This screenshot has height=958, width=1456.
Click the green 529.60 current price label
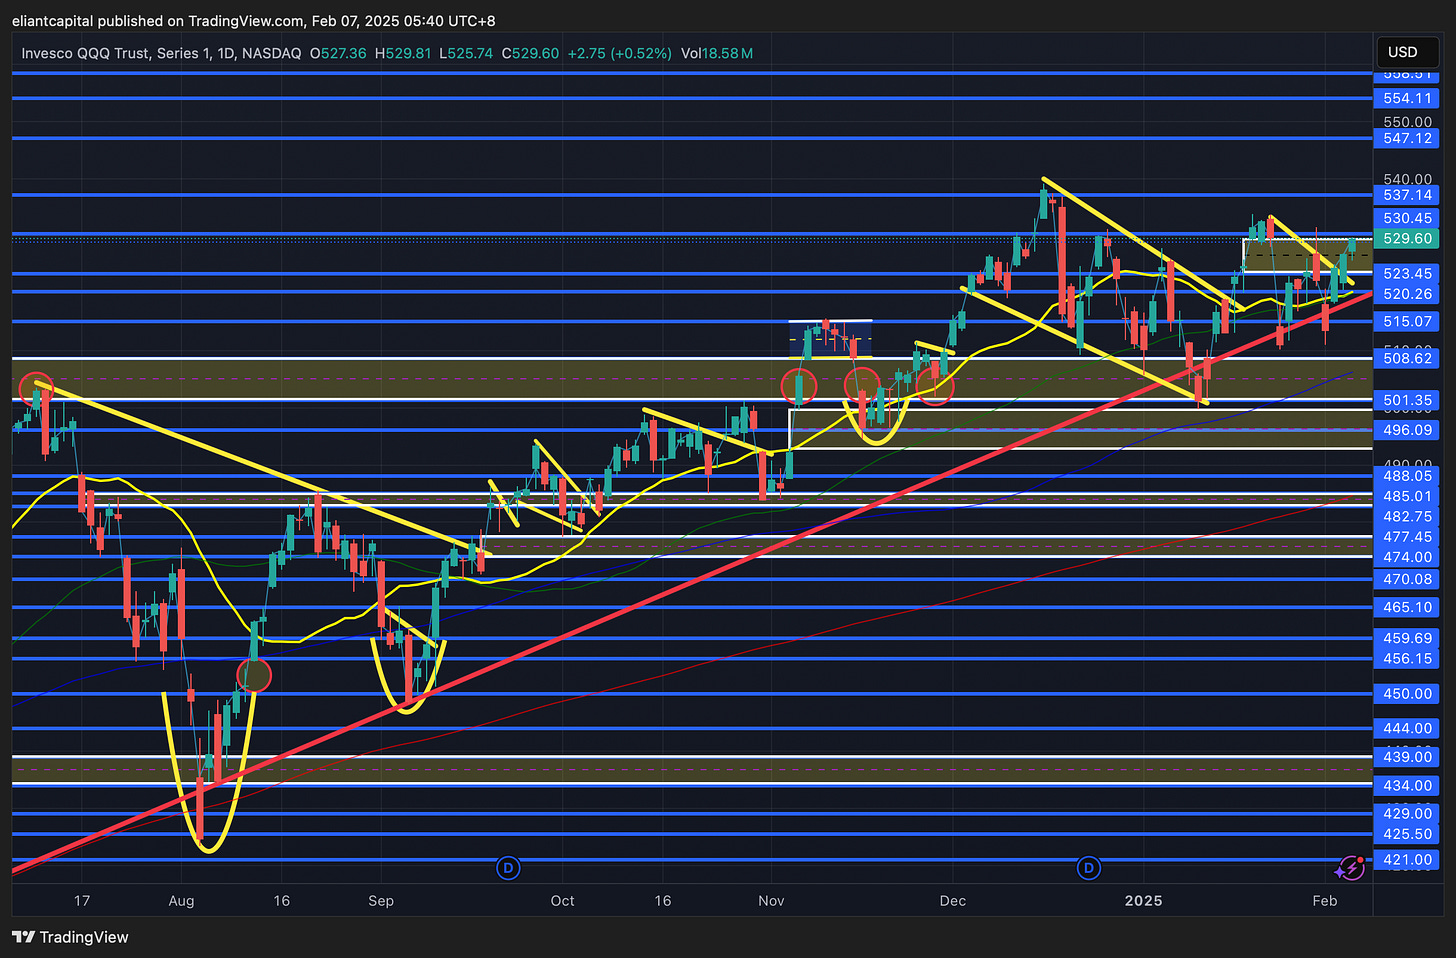[x=1408, y=238]
